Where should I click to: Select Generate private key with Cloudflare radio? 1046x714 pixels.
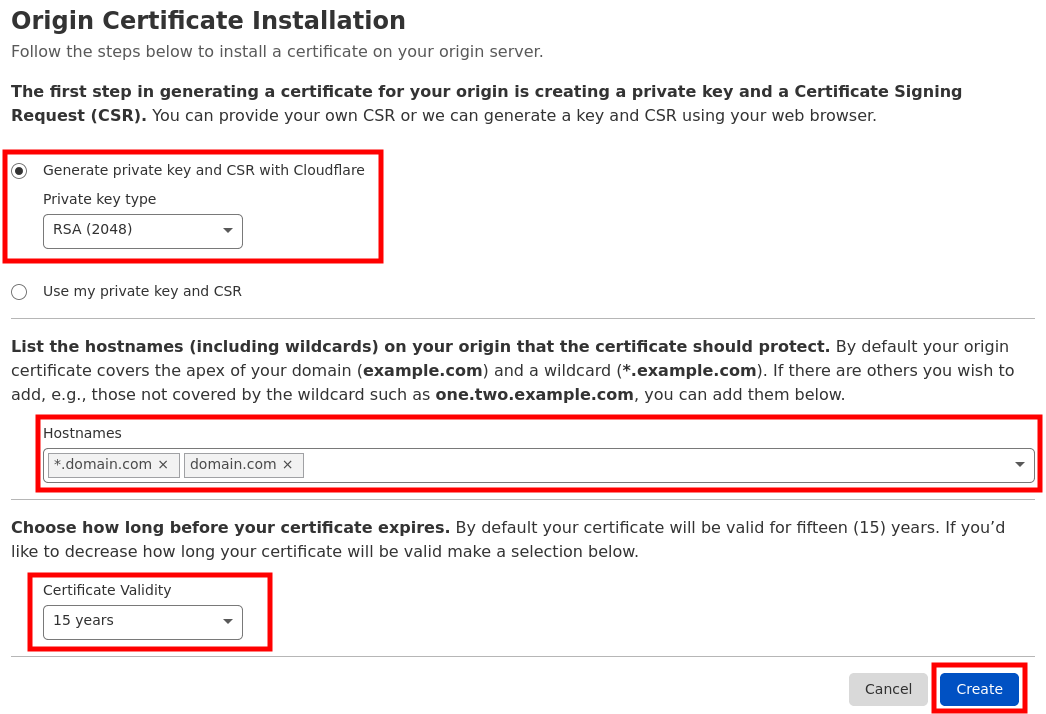(19, 171)
